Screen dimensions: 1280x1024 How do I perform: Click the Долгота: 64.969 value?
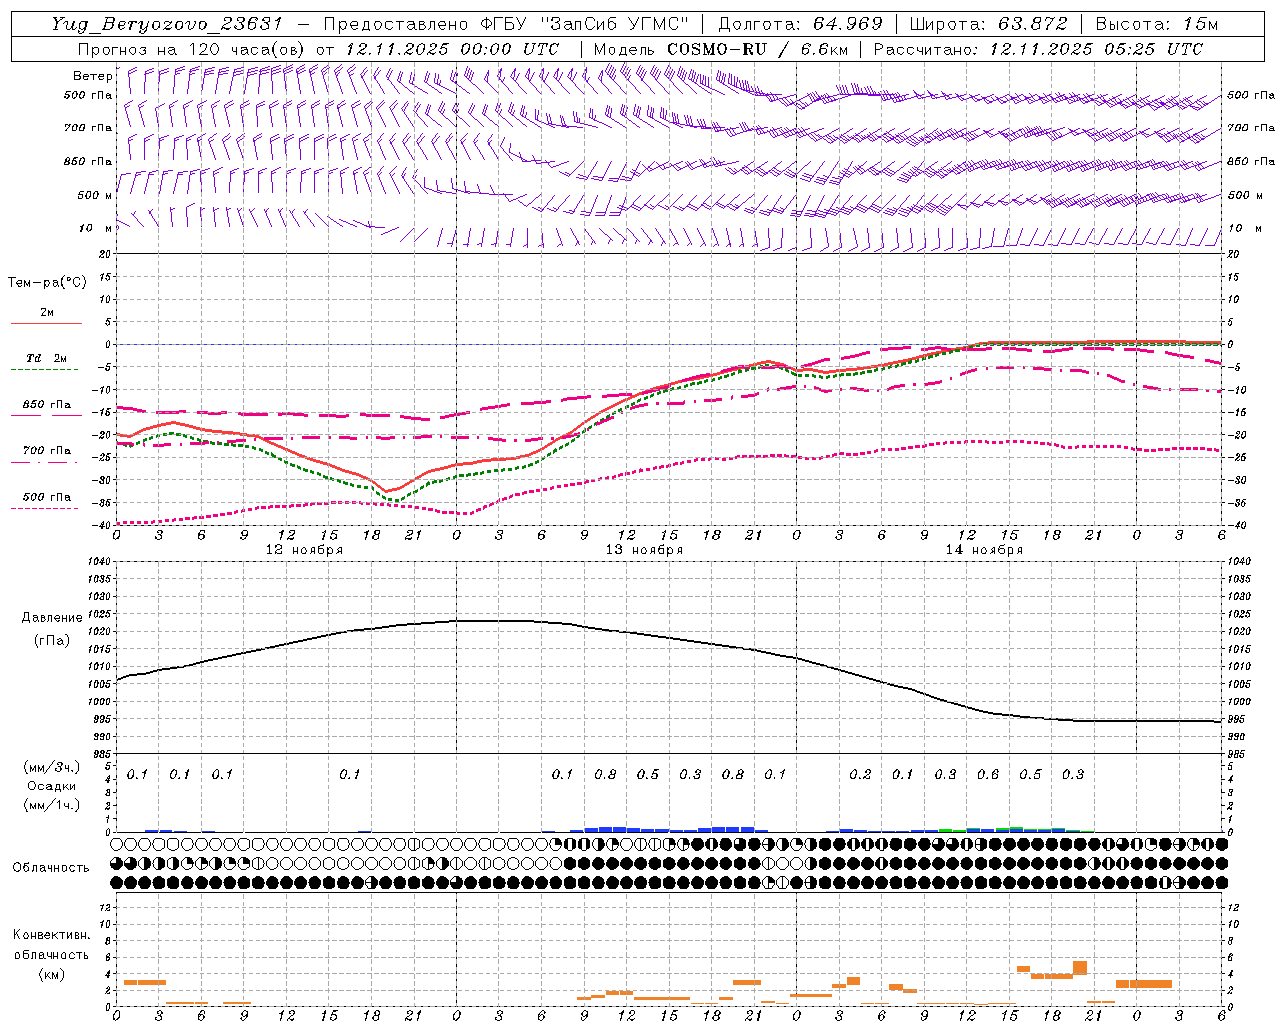point(800,24)
